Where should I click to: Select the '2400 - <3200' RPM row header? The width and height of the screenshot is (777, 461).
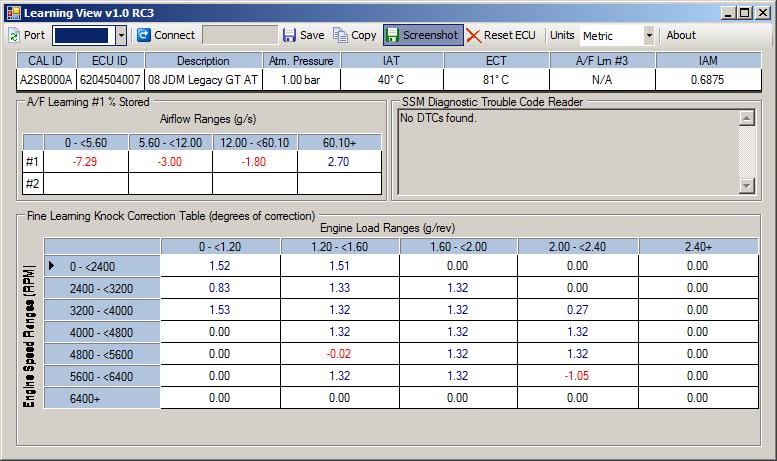102,288
